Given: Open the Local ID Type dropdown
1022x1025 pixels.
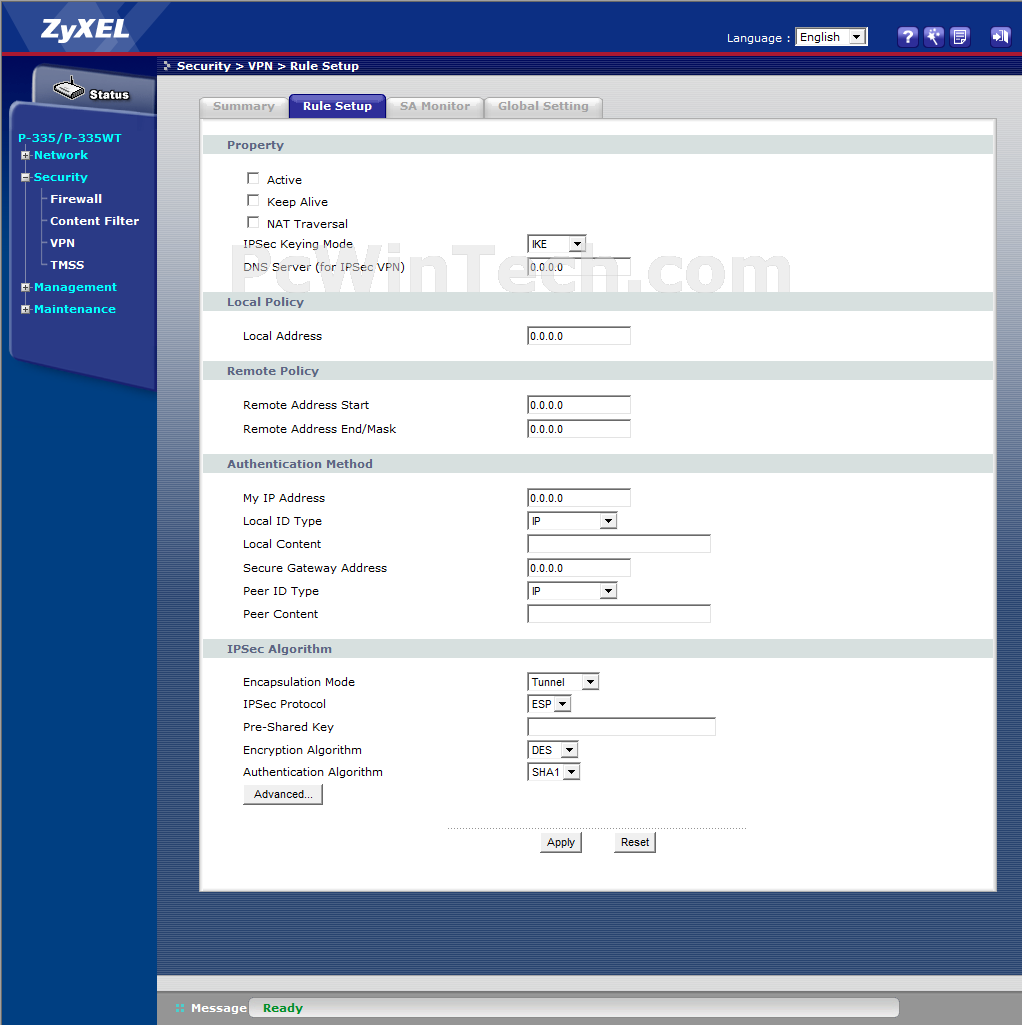Looking at the screenshot, I should (572, 521).
